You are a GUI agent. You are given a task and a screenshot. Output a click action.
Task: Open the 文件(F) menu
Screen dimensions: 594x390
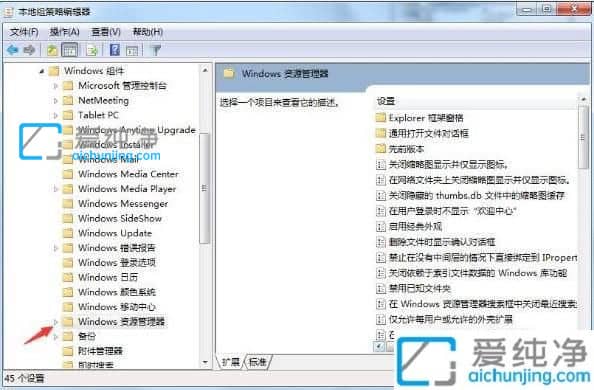point(24,32)
